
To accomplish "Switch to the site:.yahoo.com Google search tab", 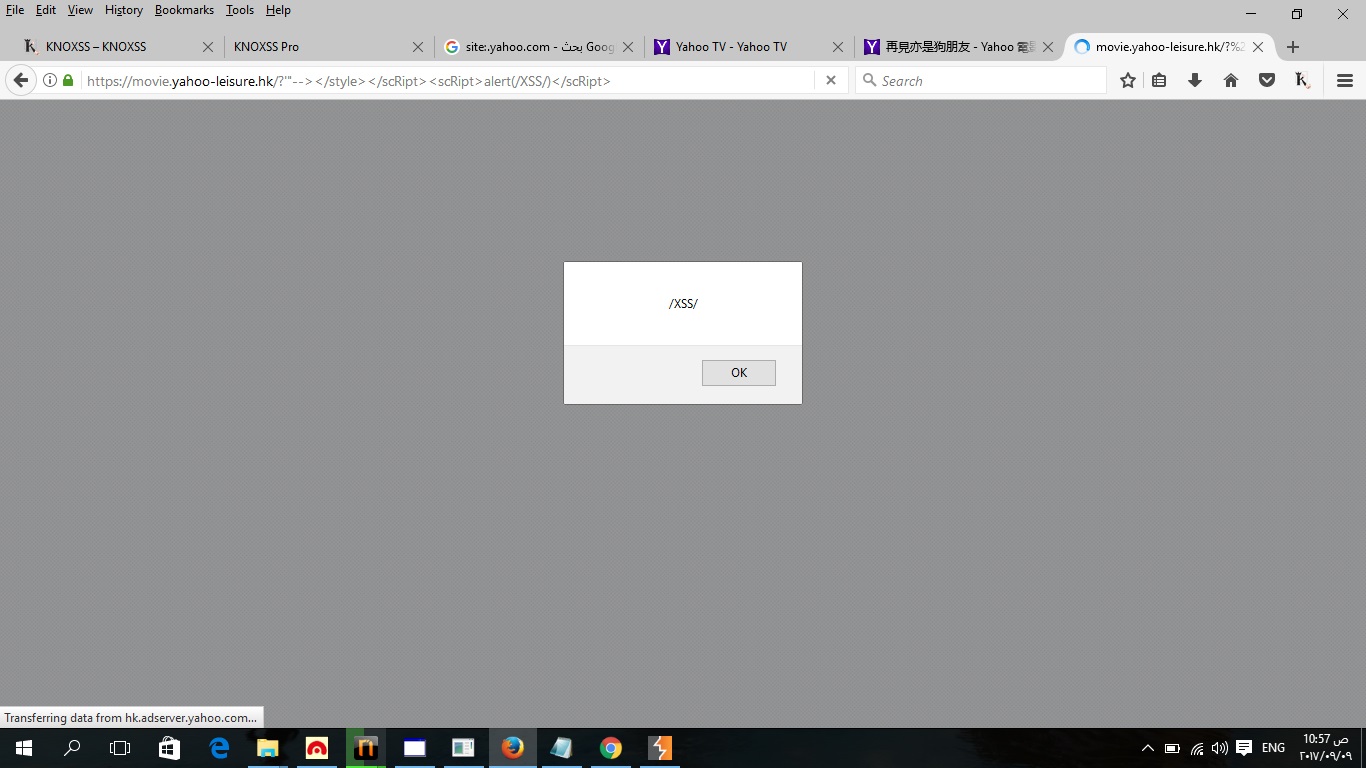I will click(x=537, y=47).
